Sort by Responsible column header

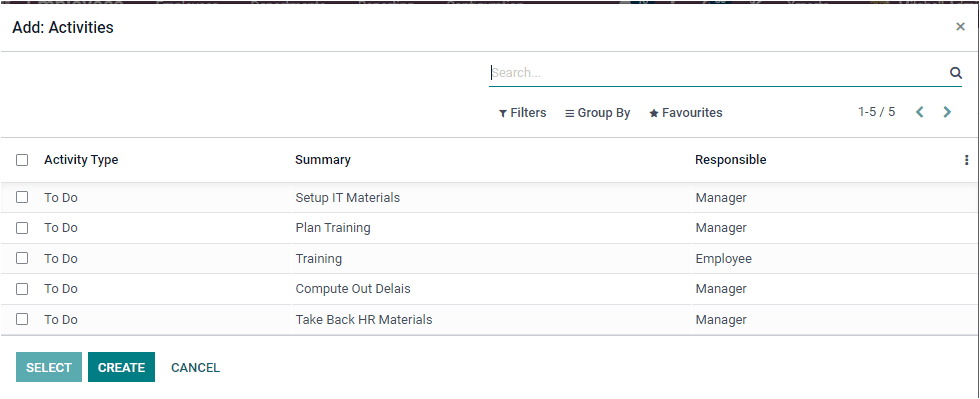coord(731,160)
